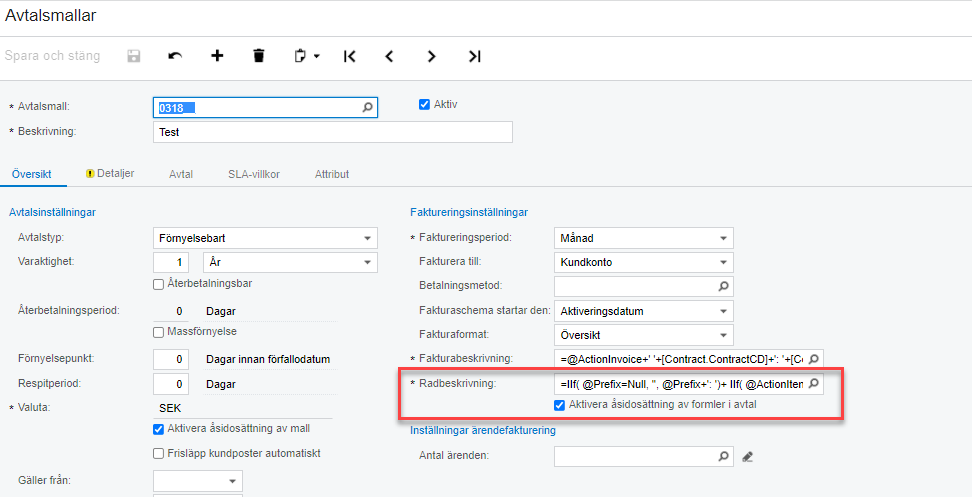Click Spara och stäng button

pos(53,56)
